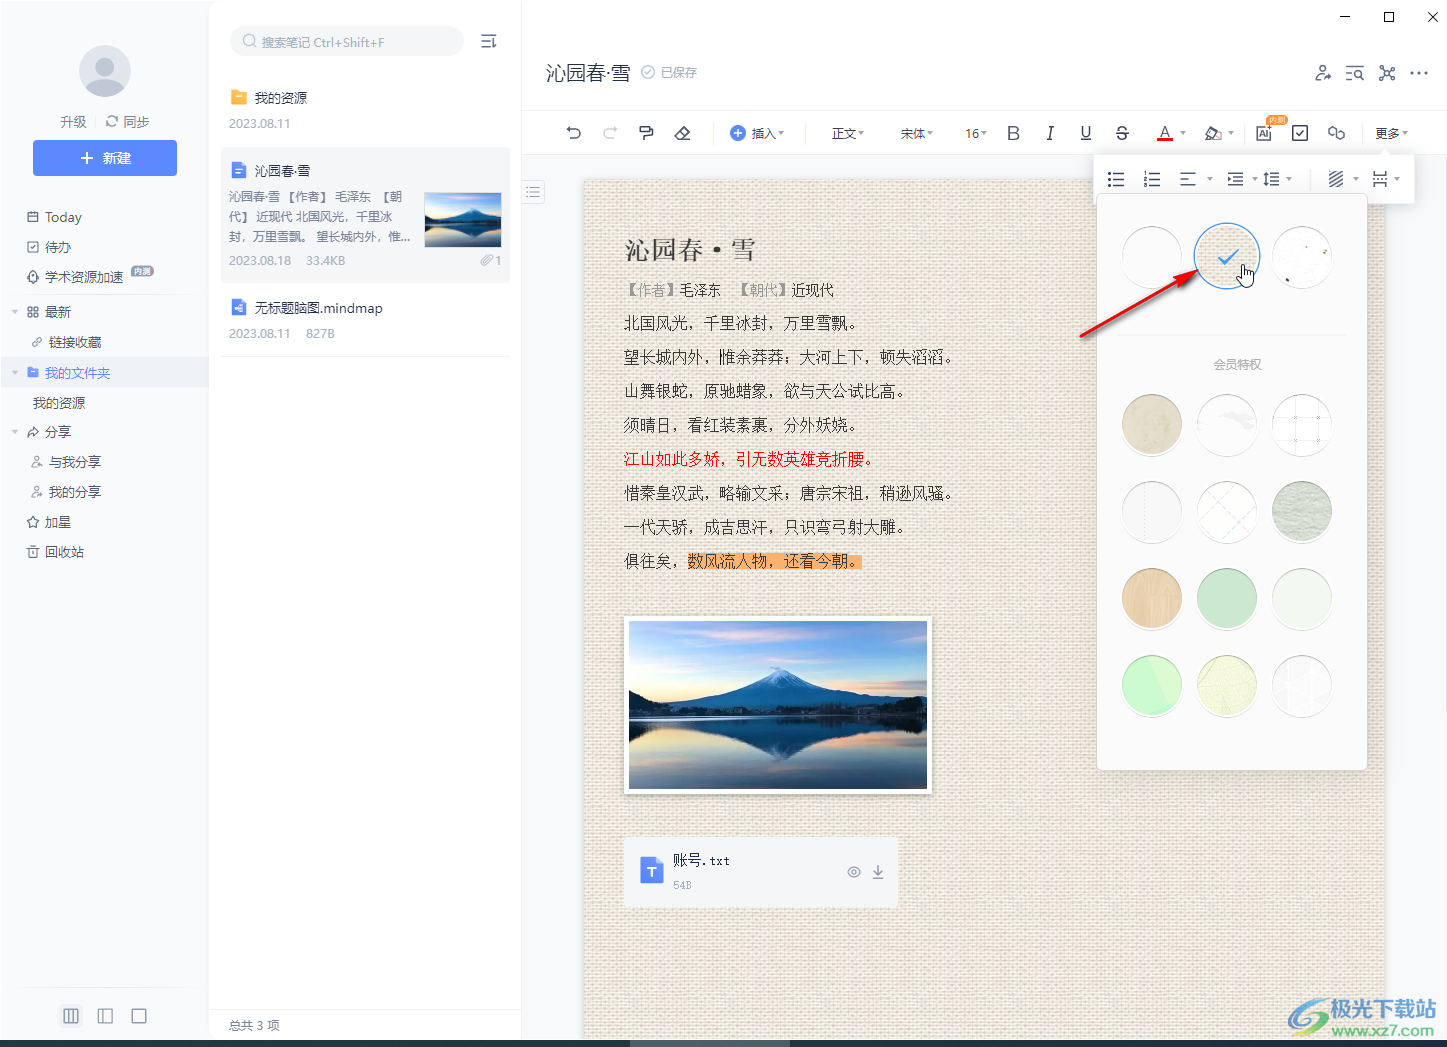This screenshot has height=1047, width=1447.
Task: Choose the wood grain background swatch
Action: point(1152,598)
